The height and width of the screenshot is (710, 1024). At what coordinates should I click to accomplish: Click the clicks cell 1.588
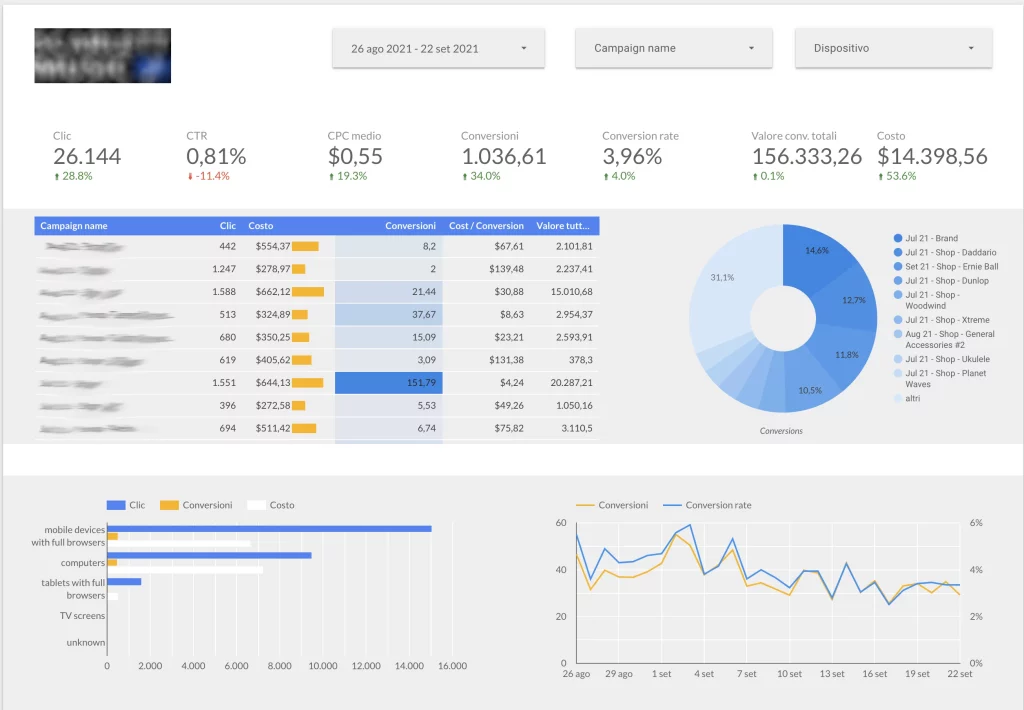(224, 291)
